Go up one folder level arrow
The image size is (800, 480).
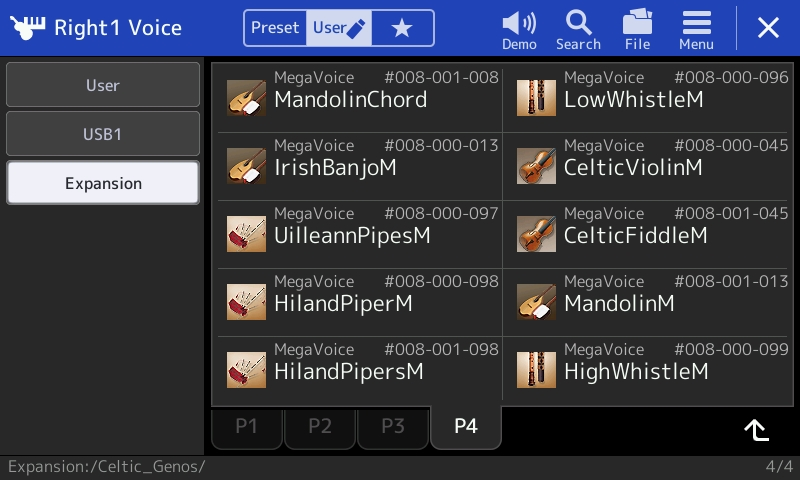click(x=756, y=430)
